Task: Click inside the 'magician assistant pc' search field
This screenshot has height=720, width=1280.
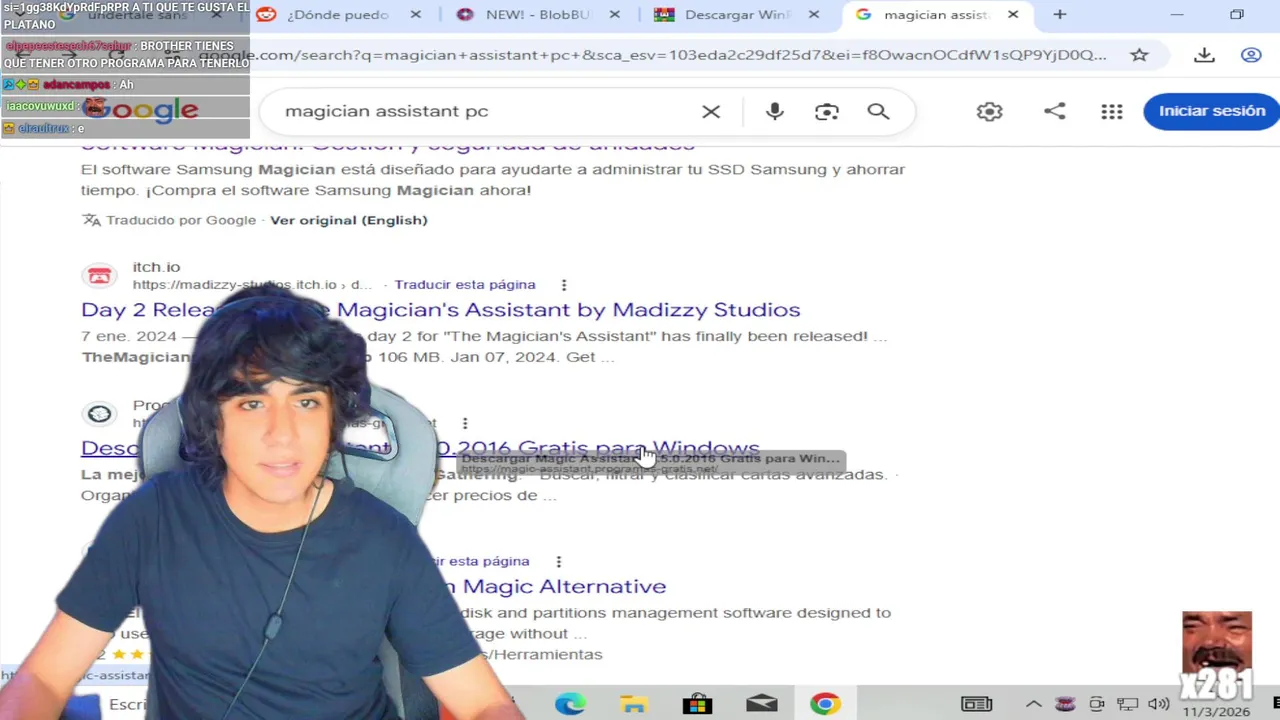Action: click(x=480, y=111)
